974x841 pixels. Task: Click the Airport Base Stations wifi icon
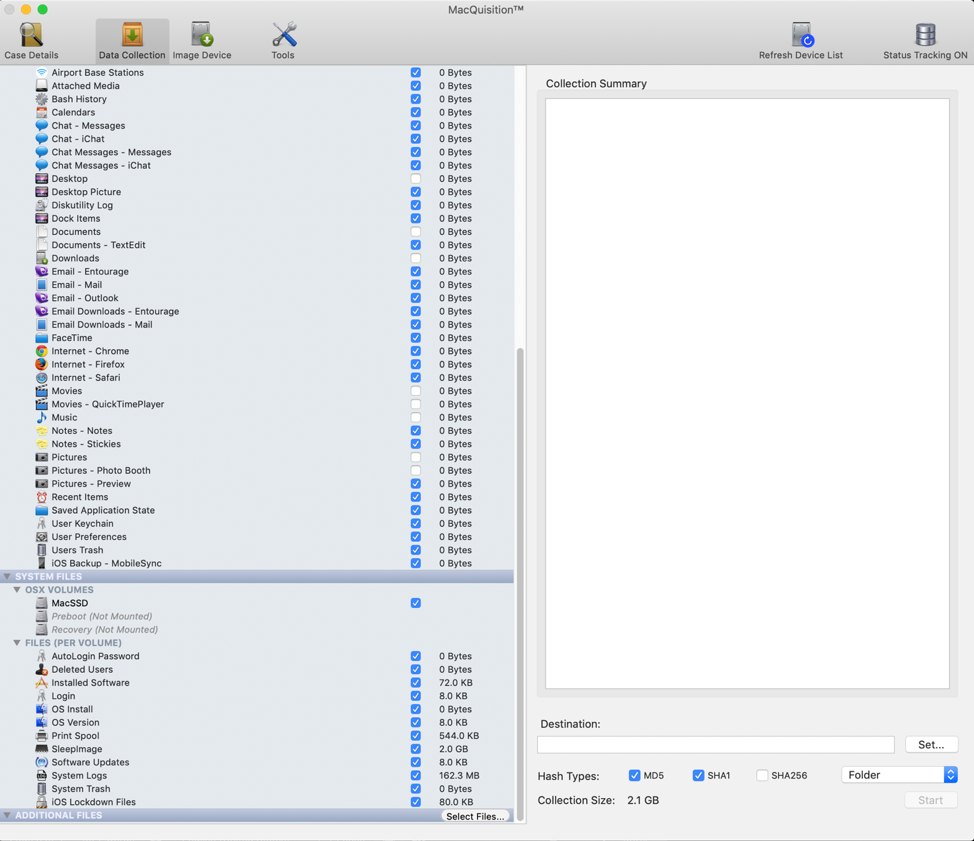[42, 73]
